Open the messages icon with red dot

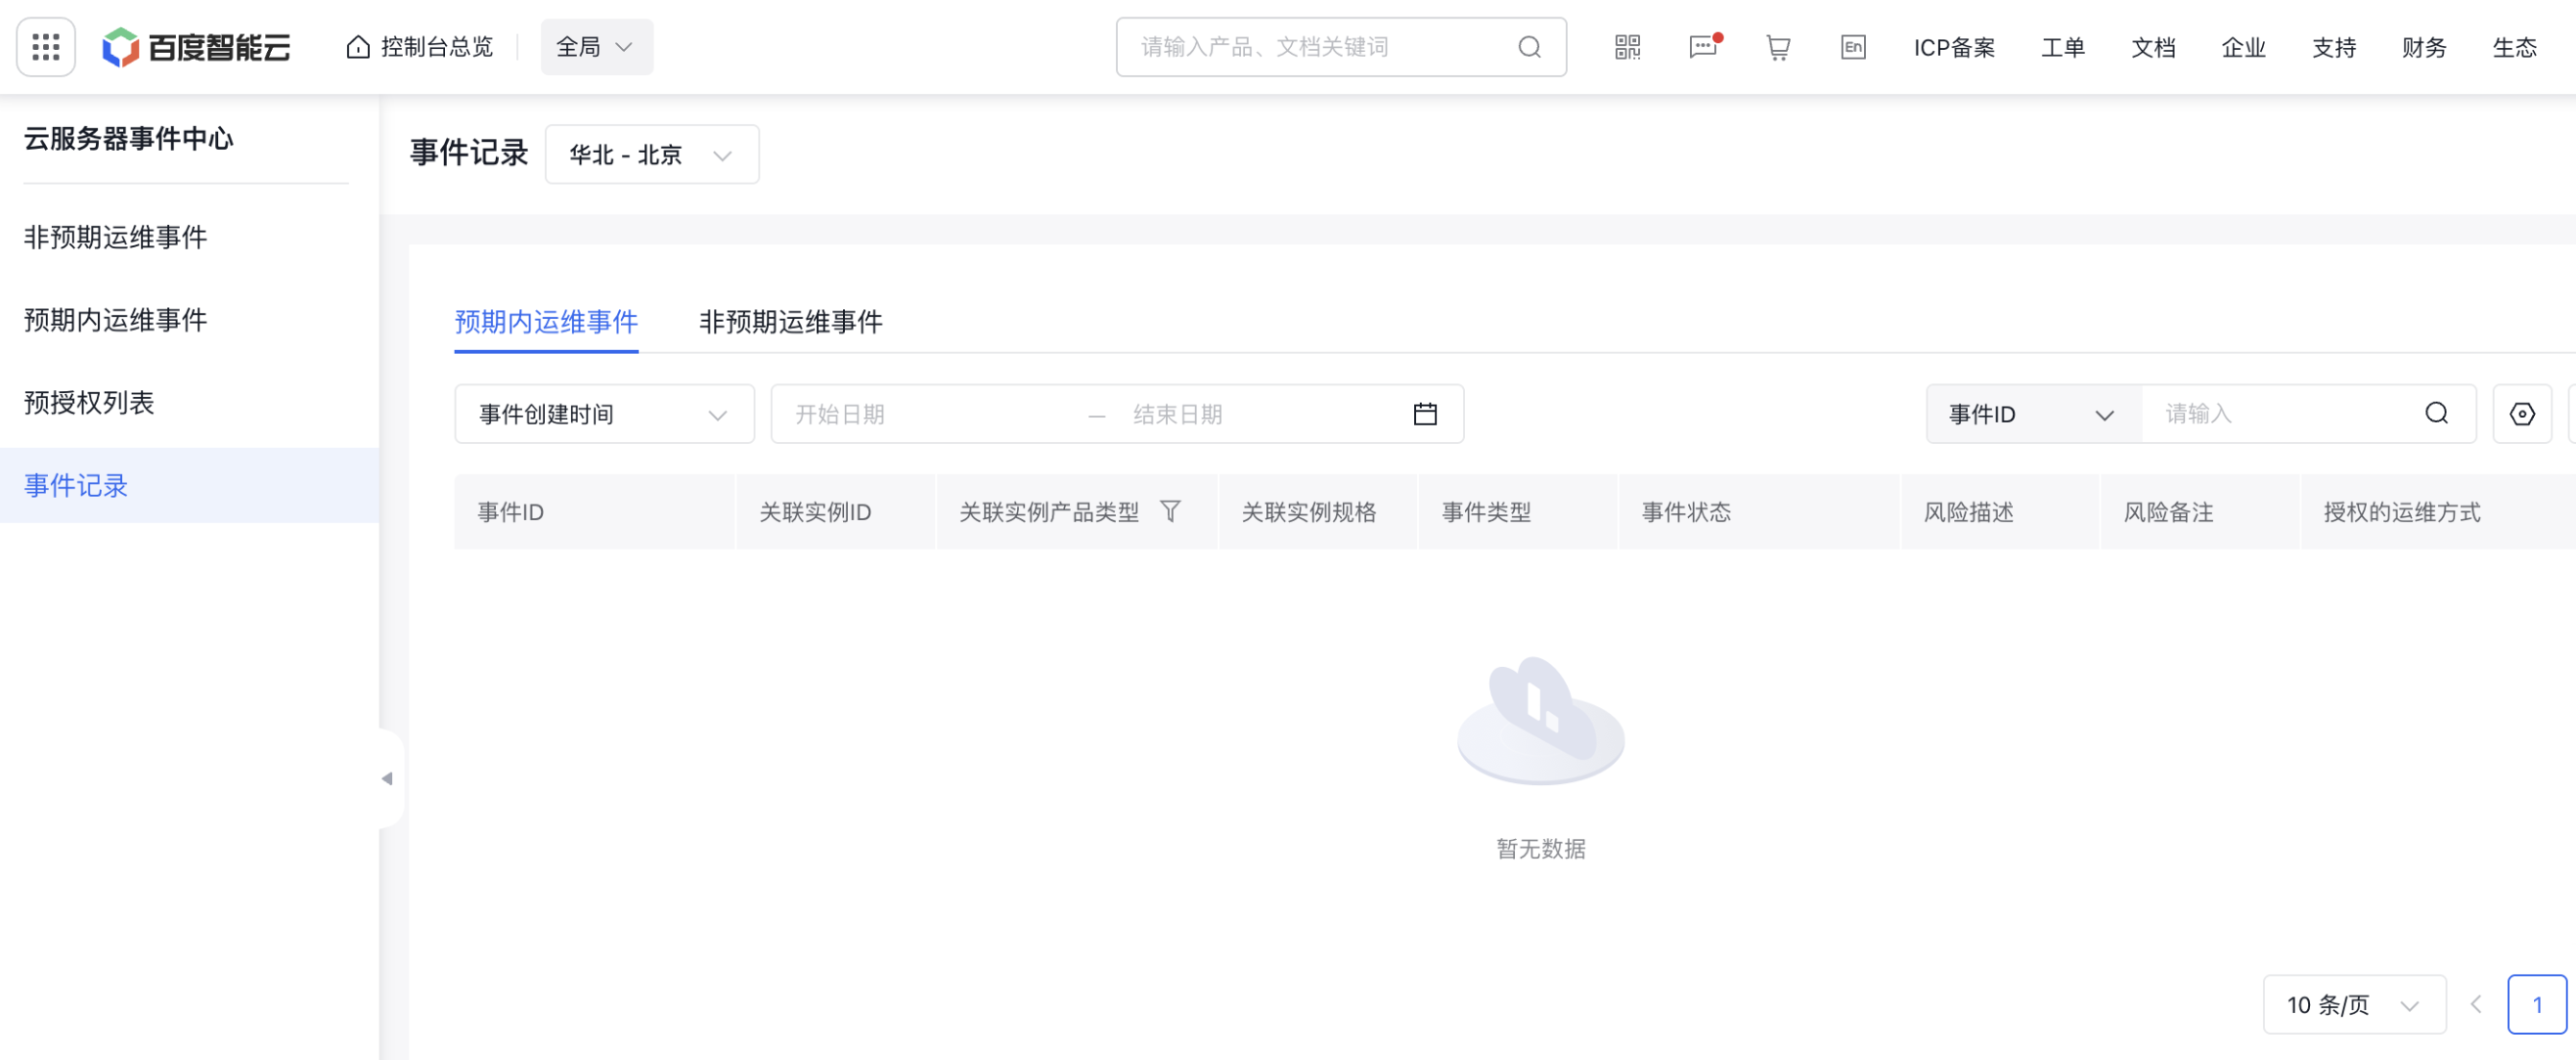click(x=1704, y=47)
